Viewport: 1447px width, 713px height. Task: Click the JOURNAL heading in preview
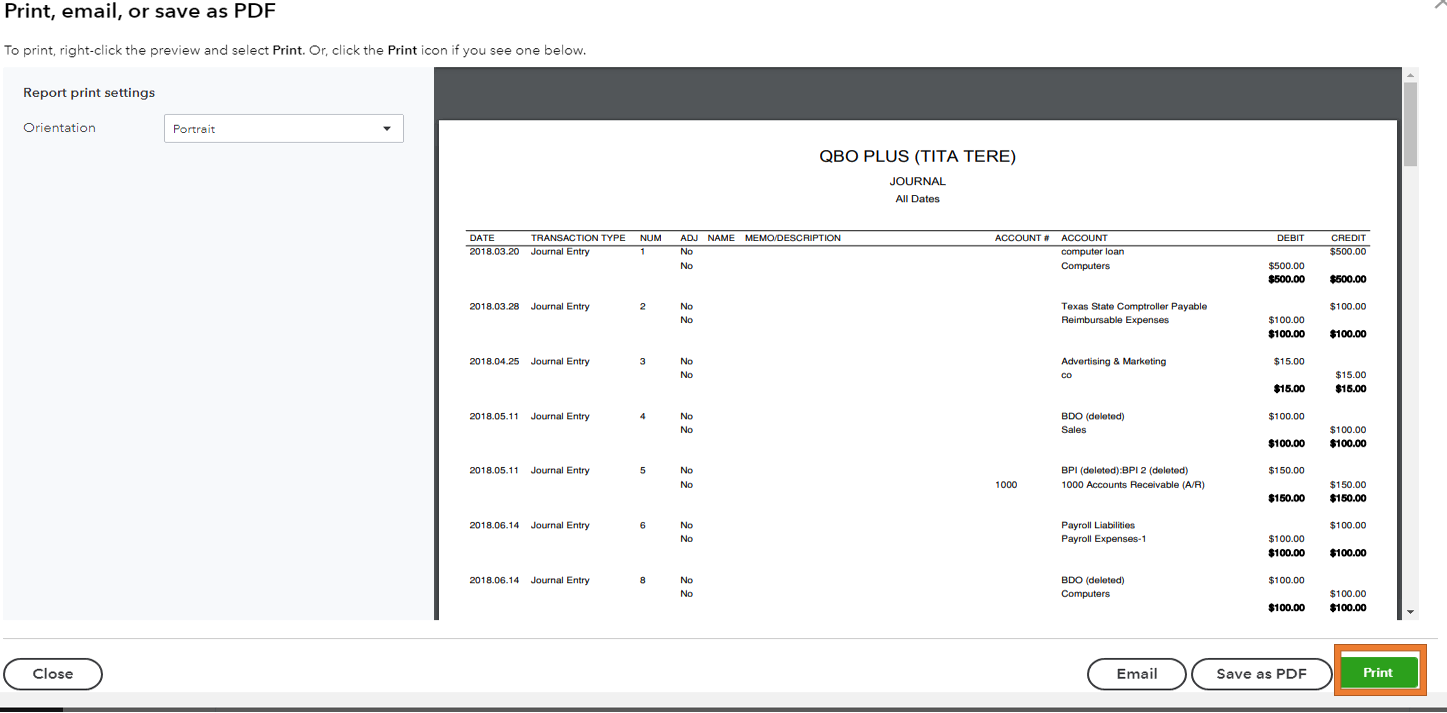tap(917, 181)
